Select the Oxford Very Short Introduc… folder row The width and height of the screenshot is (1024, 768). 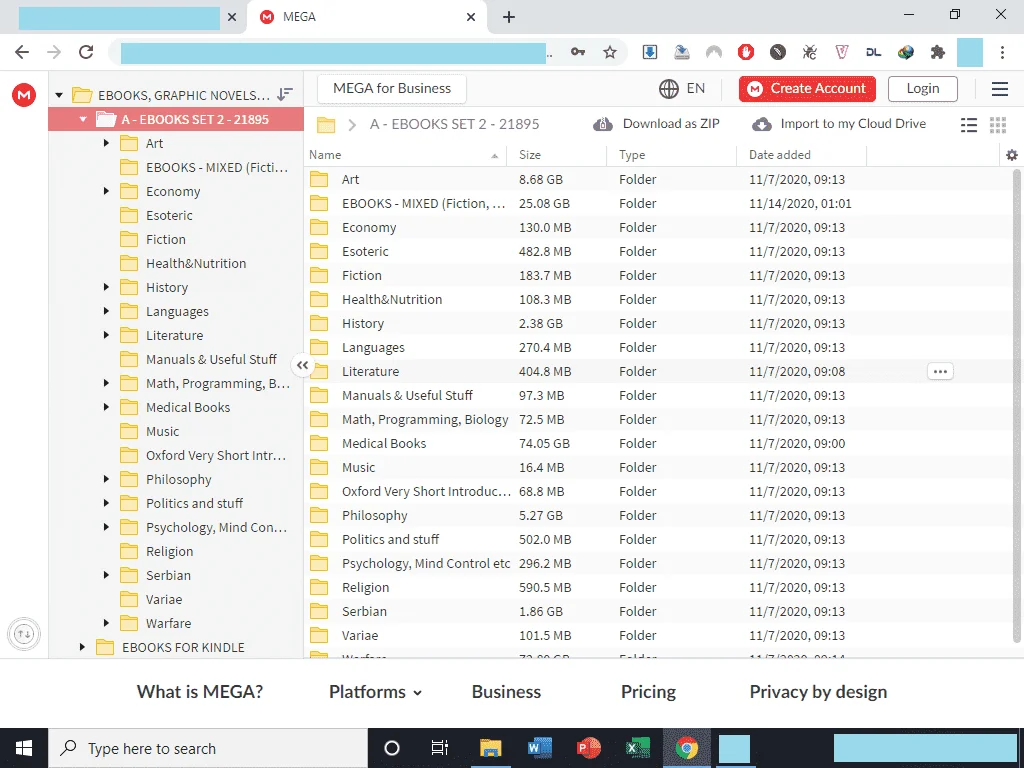[x=658, y=492]
